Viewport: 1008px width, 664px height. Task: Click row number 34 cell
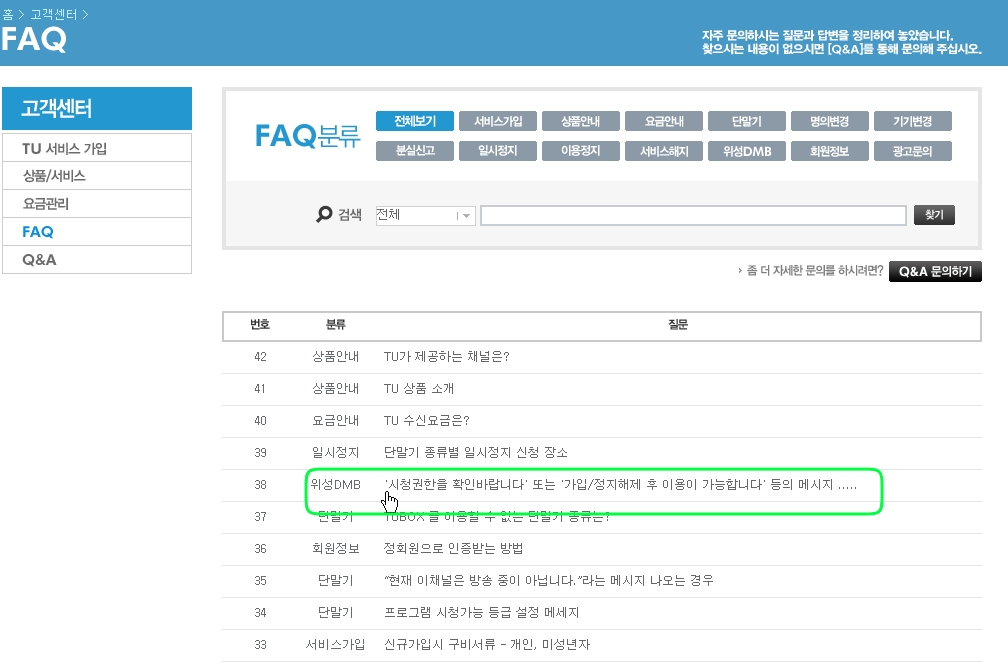click(x=260, y=613)
